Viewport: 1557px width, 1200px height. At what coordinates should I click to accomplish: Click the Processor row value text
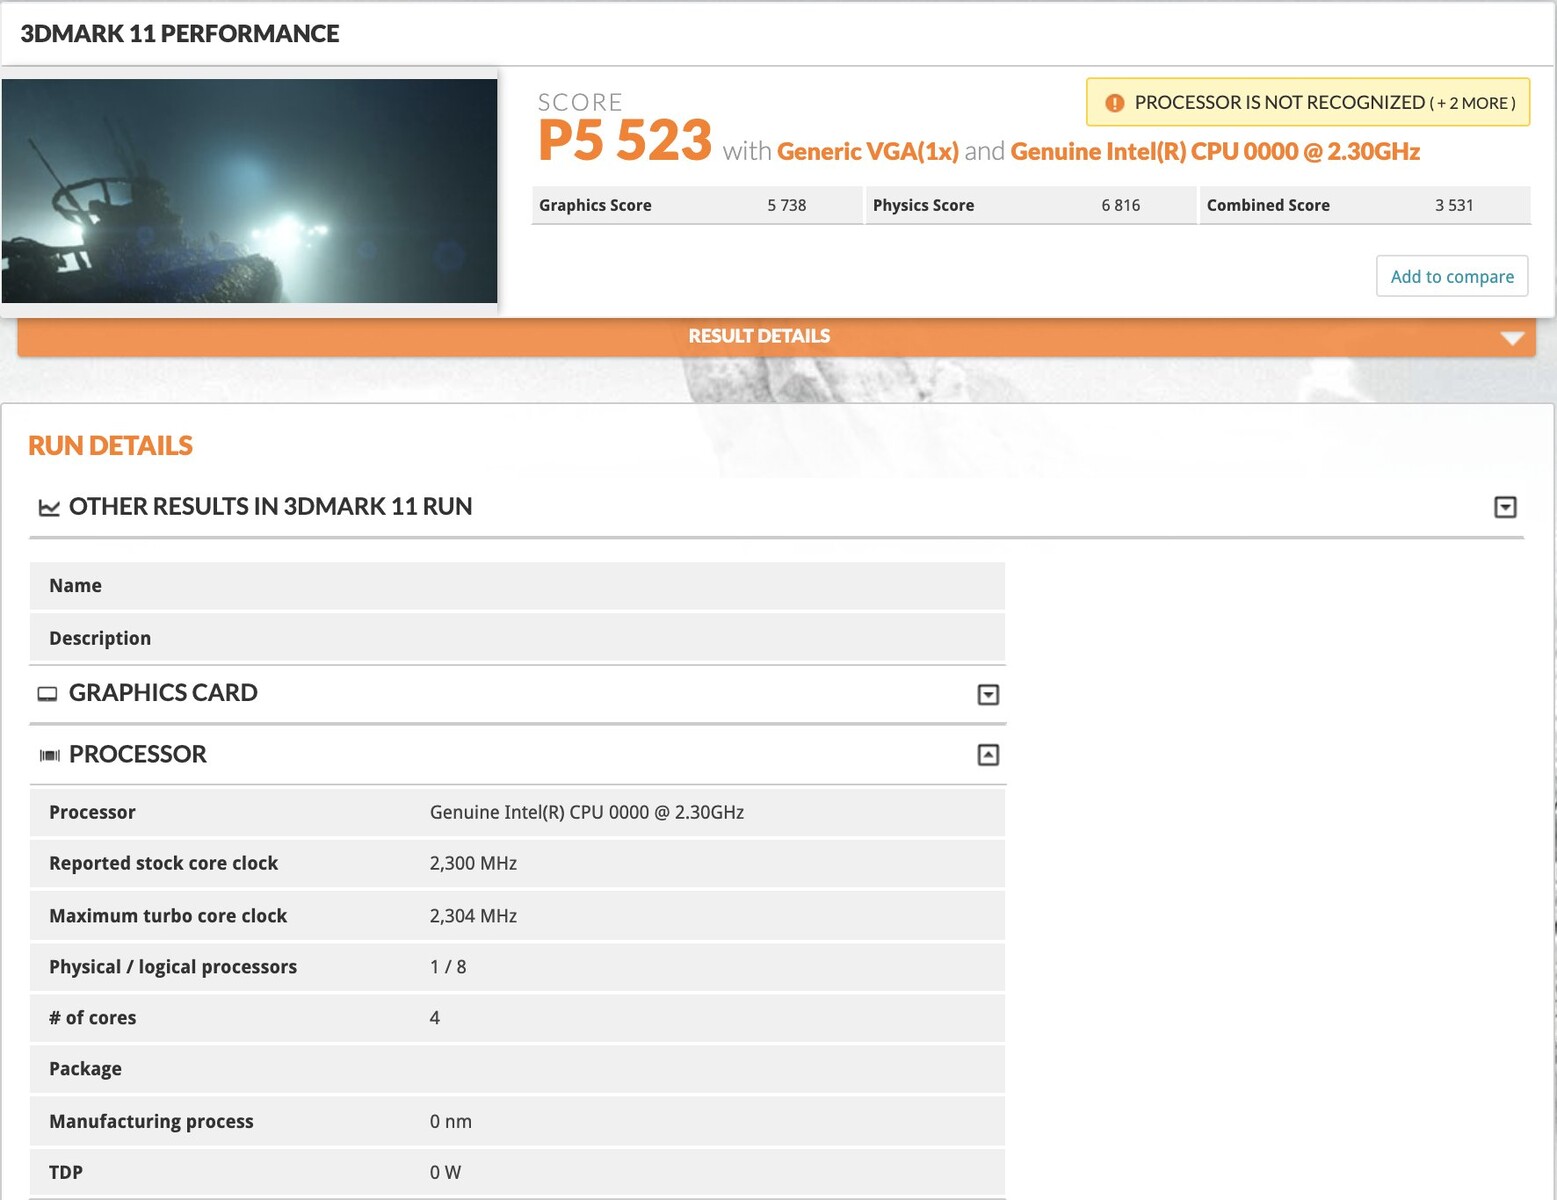(x=587, y=812)
